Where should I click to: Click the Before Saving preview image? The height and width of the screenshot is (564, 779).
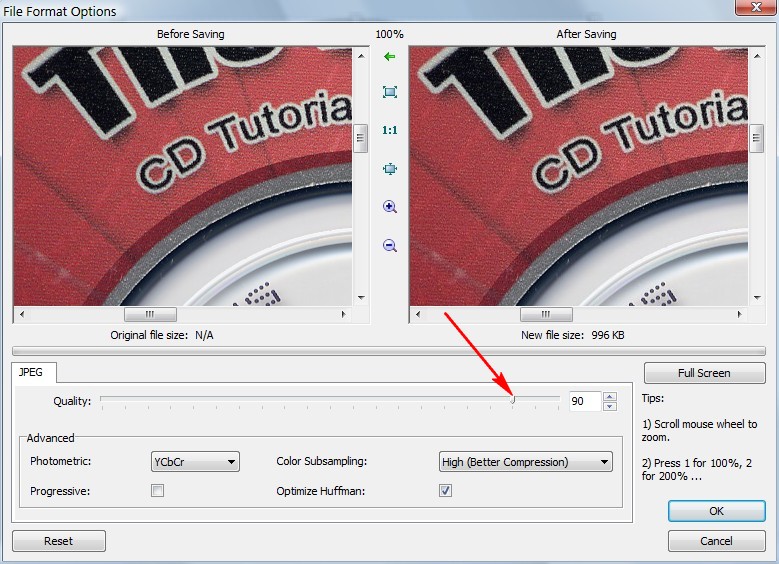tap(183, 176)
